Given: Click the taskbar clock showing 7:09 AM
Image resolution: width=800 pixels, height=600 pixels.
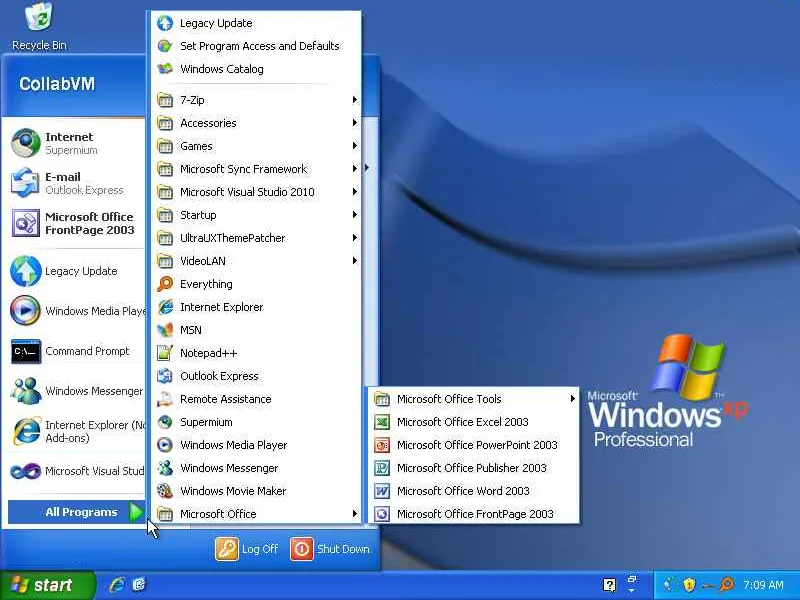Looking at the screenshot, I should (763, 585).
